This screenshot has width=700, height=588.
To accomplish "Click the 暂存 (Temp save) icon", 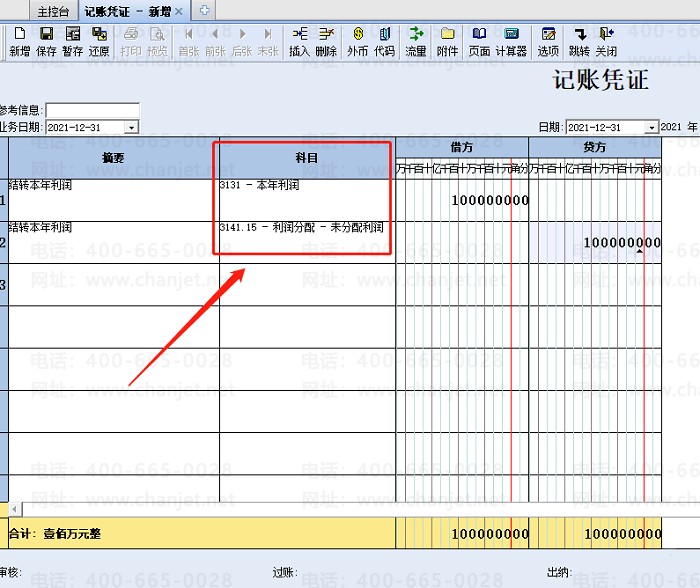I will [73, 40].
